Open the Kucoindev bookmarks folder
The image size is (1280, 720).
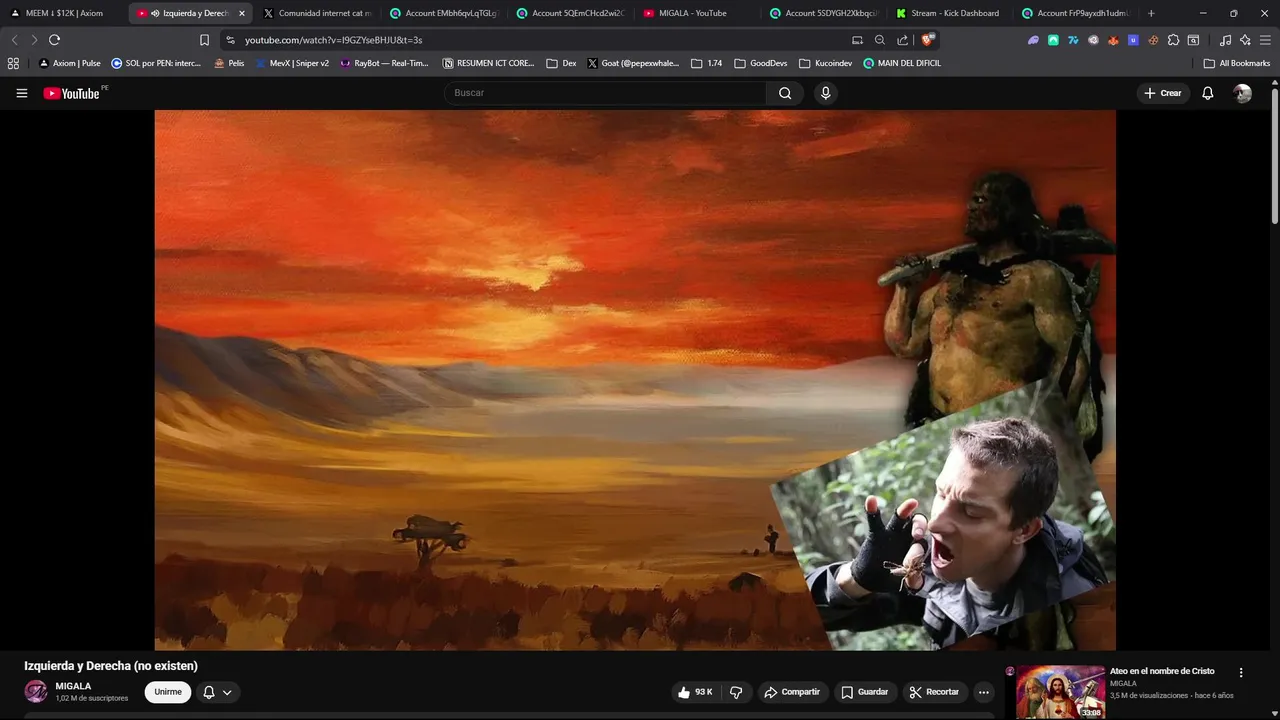tap(825, 63)
